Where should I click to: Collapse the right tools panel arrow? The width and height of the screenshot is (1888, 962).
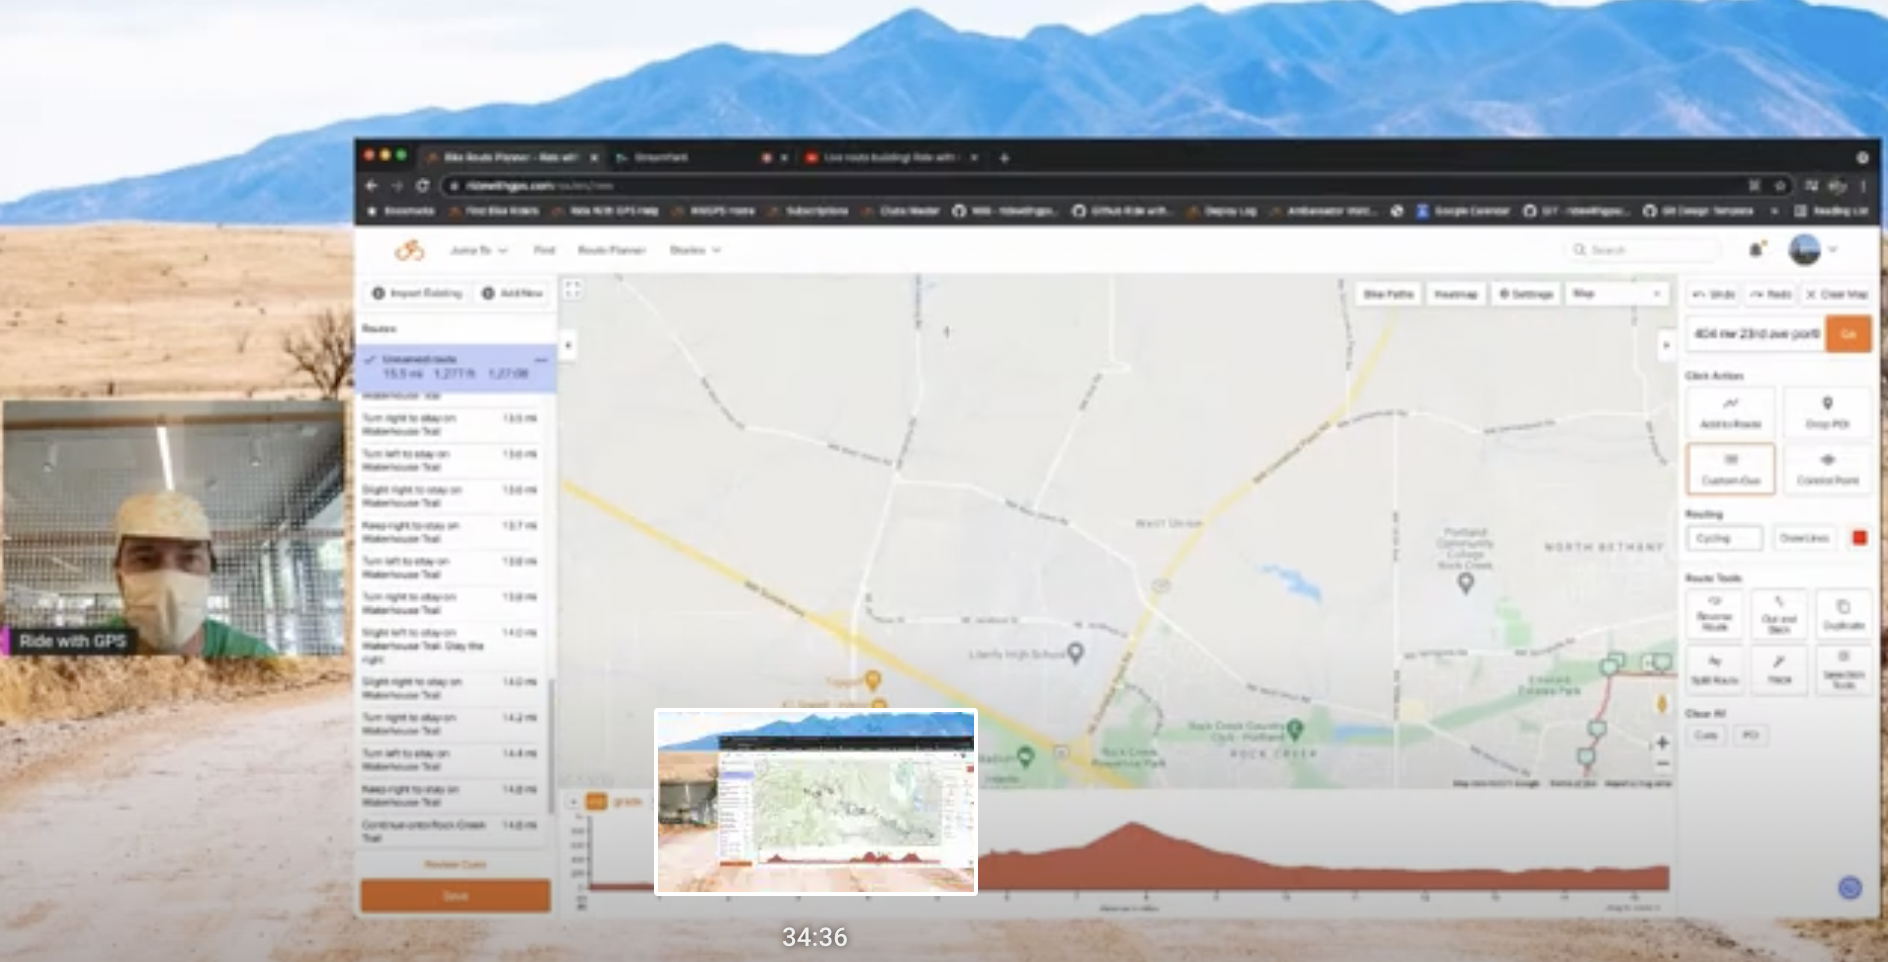pos(1666,346)
